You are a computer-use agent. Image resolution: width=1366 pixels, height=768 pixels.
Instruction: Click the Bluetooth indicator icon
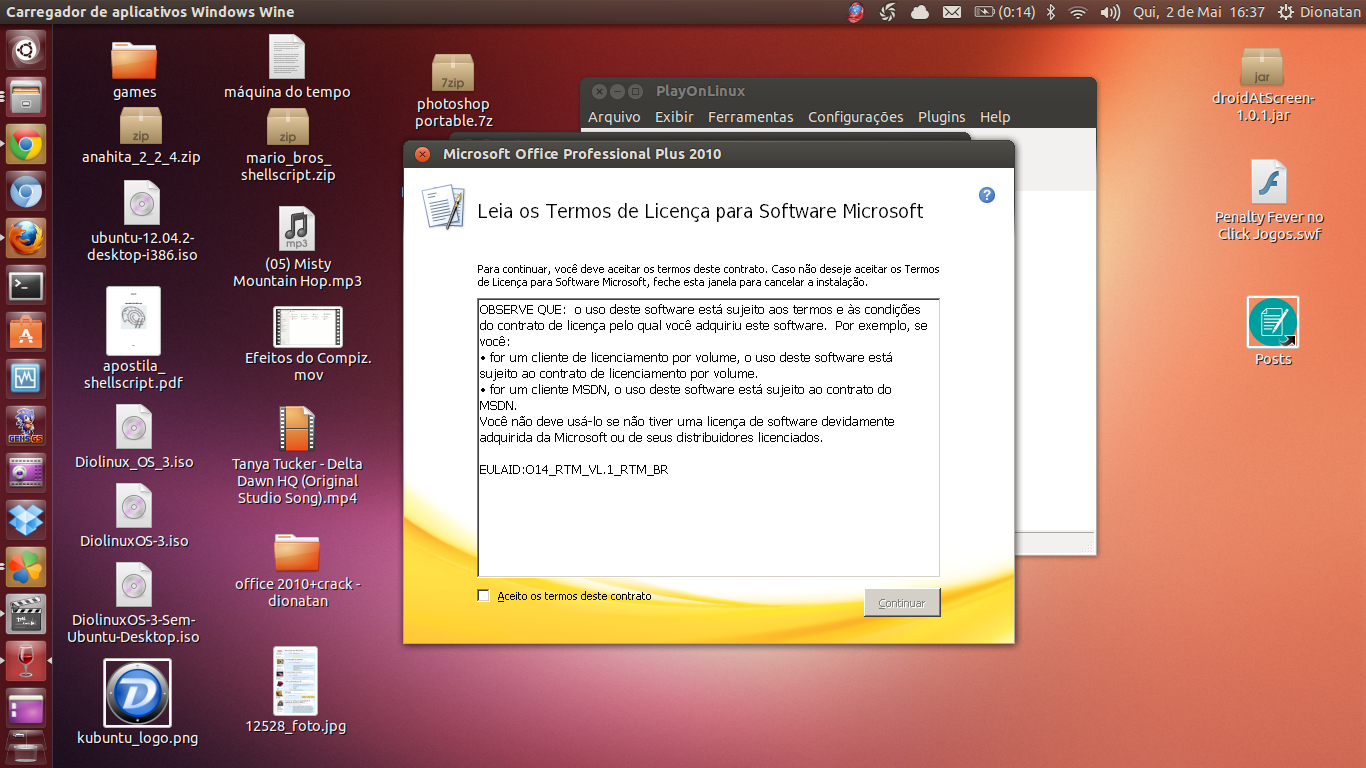tap(1051, 12)
